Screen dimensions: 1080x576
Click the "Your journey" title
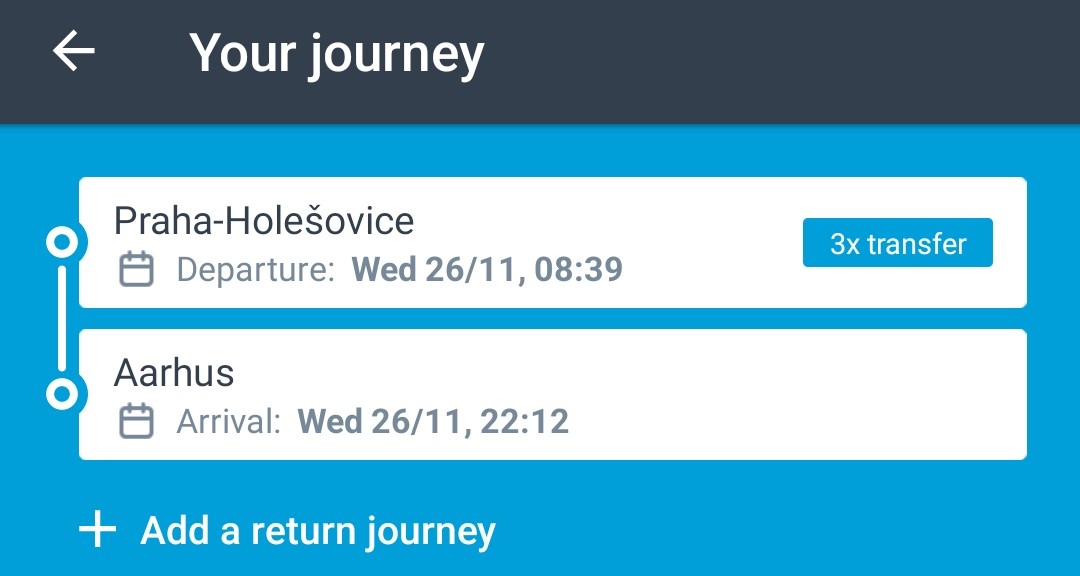[337, 52]
